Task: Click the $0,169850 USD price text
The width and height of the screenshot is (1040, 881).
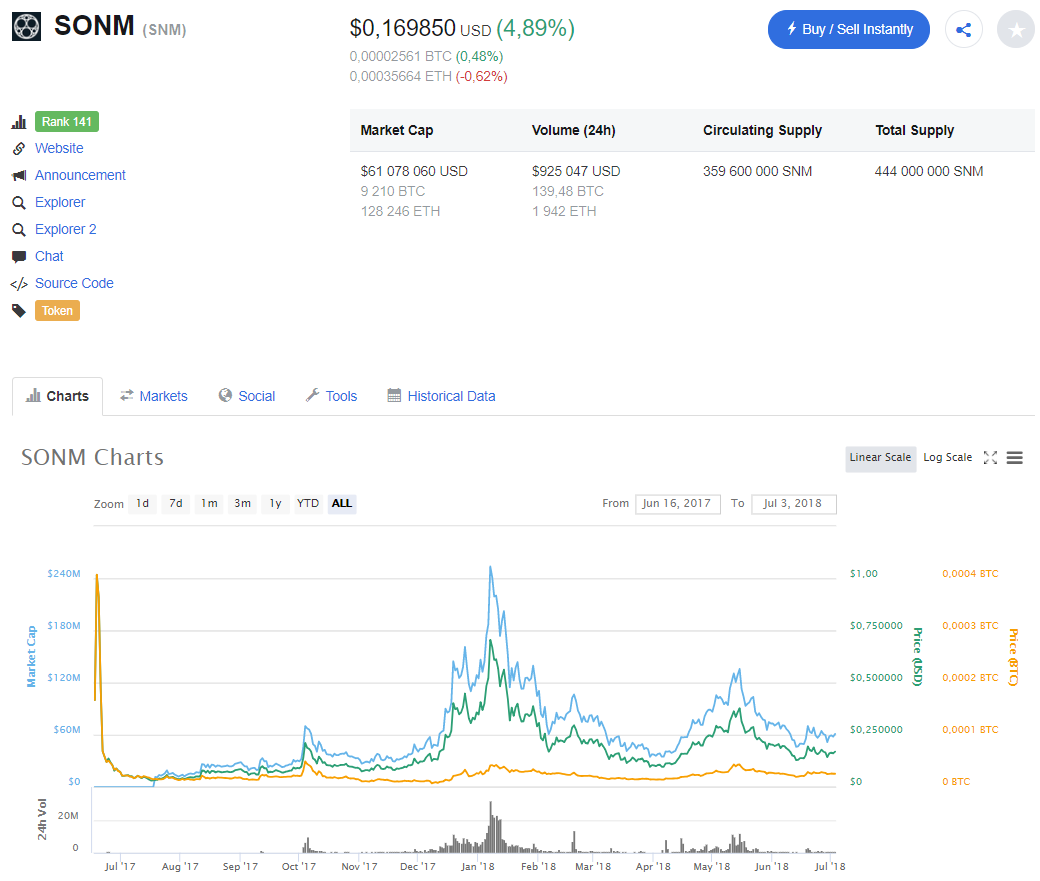Action: click(421, 29)
